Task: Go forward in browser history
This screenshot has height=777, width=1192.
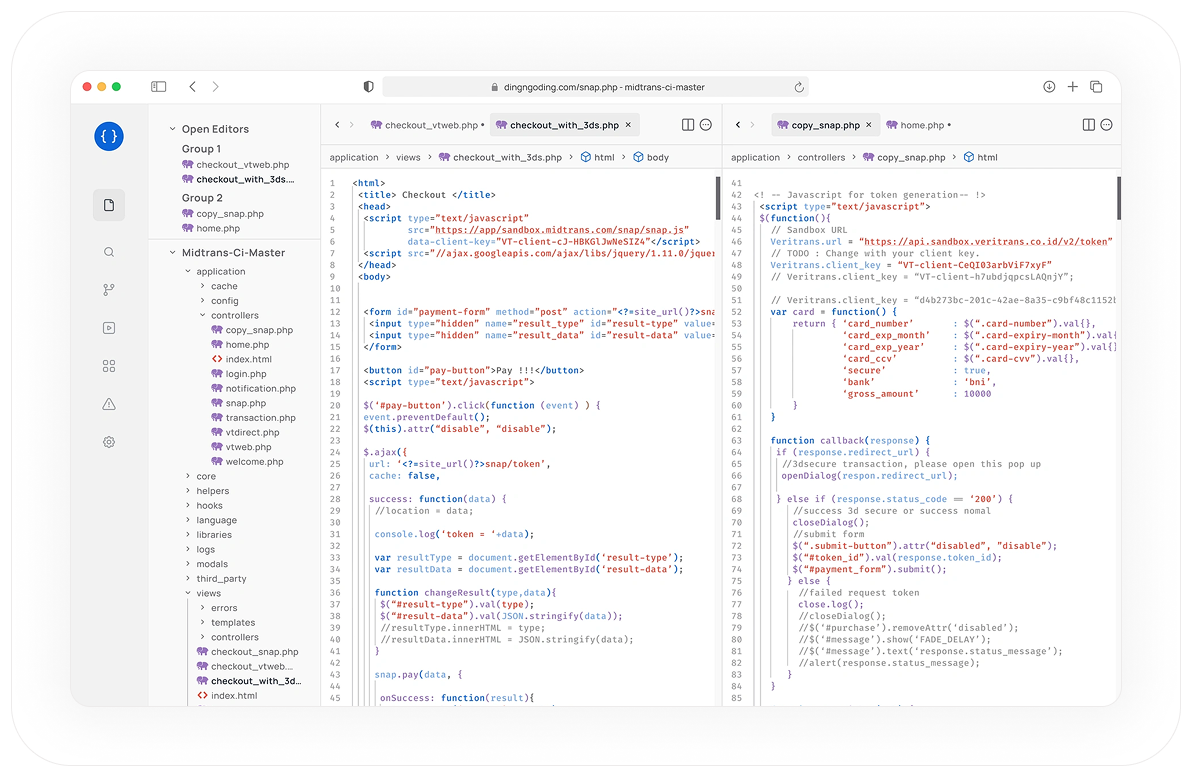Action: click(x=216, y=87)
